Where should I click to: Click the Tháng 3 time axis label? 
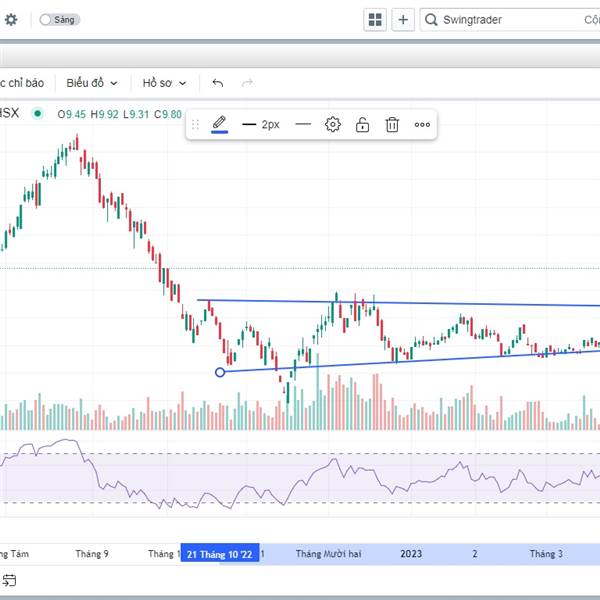546,554
